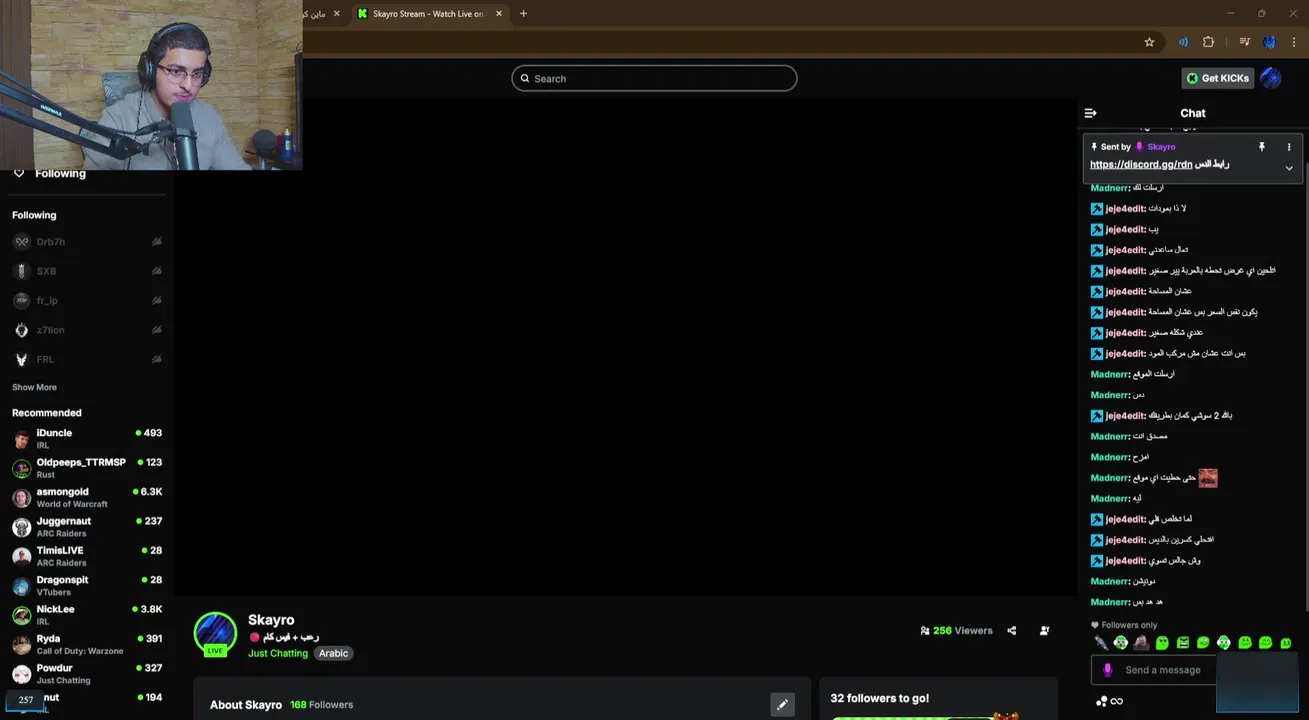Open the Chrome three-dot menu
The image size is (1309, 720).
1293,42
